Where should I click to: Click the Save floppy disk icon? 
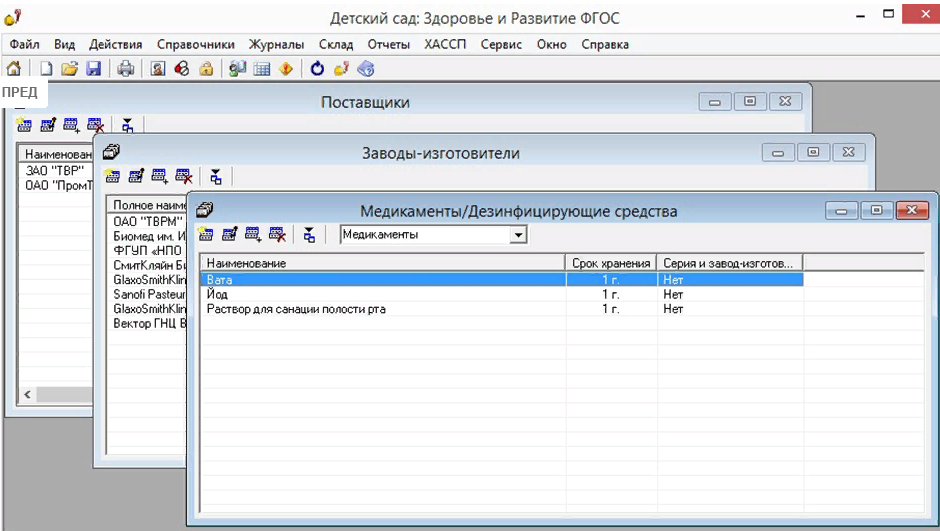point(93,69)
